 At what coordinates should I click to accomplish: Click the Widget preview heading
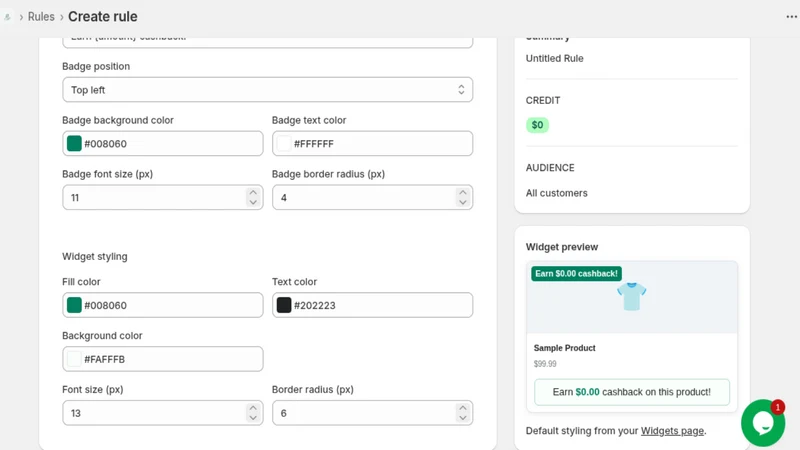coord(562,247)
